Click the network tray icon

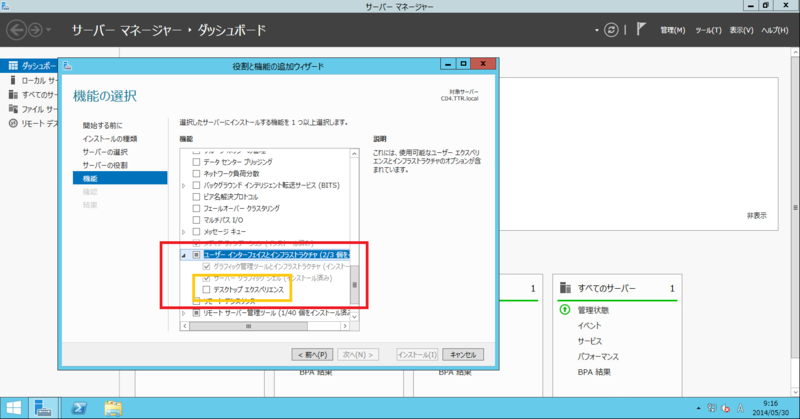point(712,408)
